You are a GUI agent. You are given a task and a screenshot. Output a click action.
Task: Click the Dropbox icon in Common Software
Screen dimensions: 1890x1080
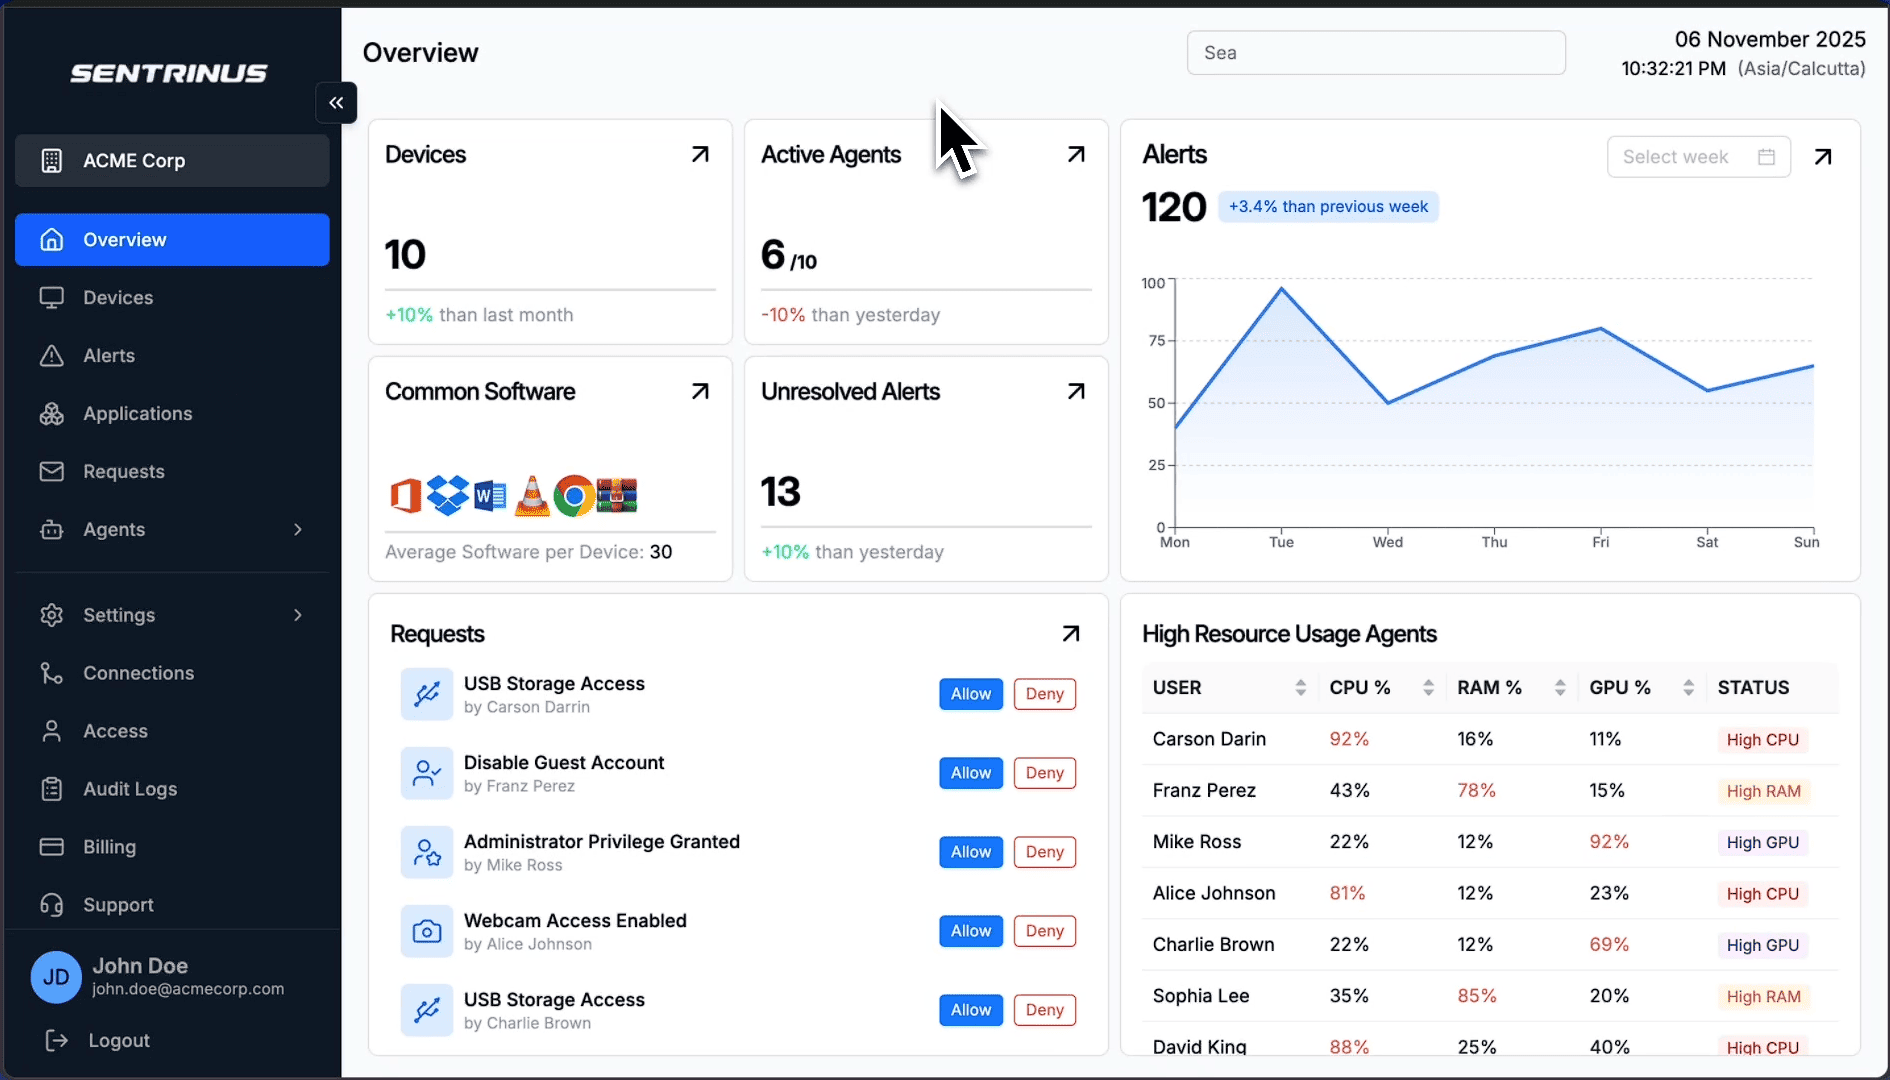pos(447,496)
